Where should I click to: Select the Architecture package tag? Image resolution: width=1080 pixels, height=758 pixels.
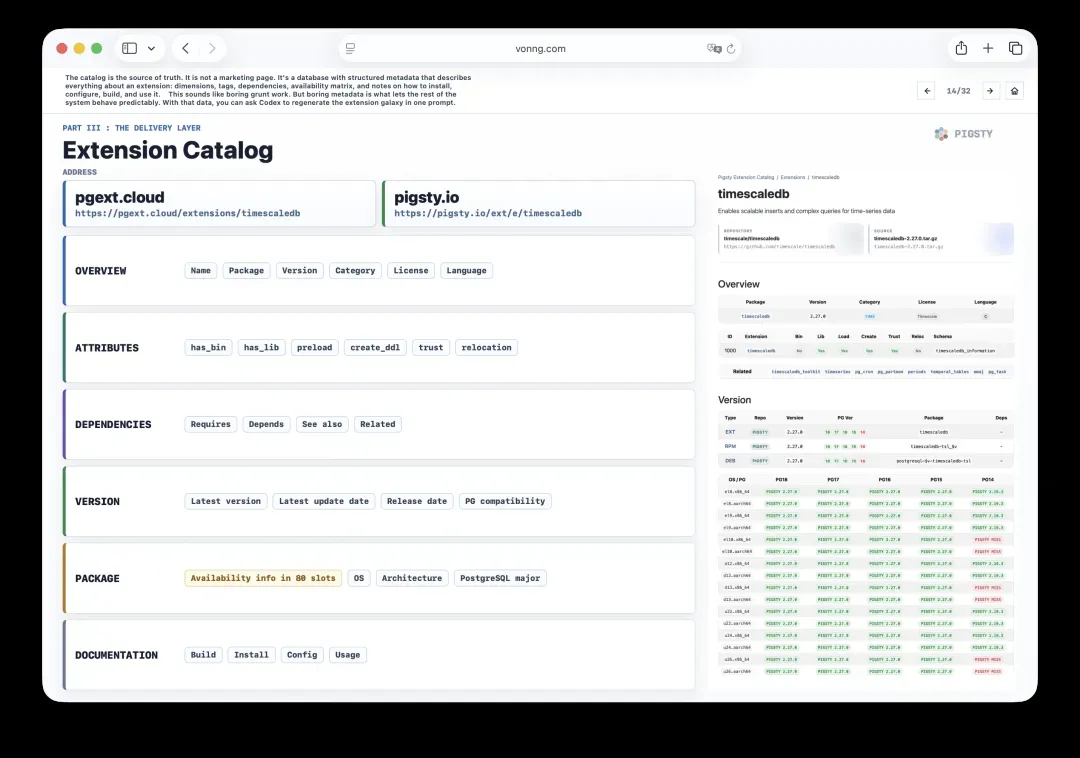coord(412,578)
